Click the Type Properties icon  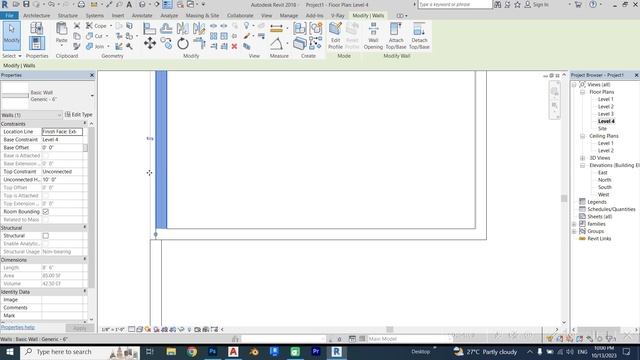point(36,28)
